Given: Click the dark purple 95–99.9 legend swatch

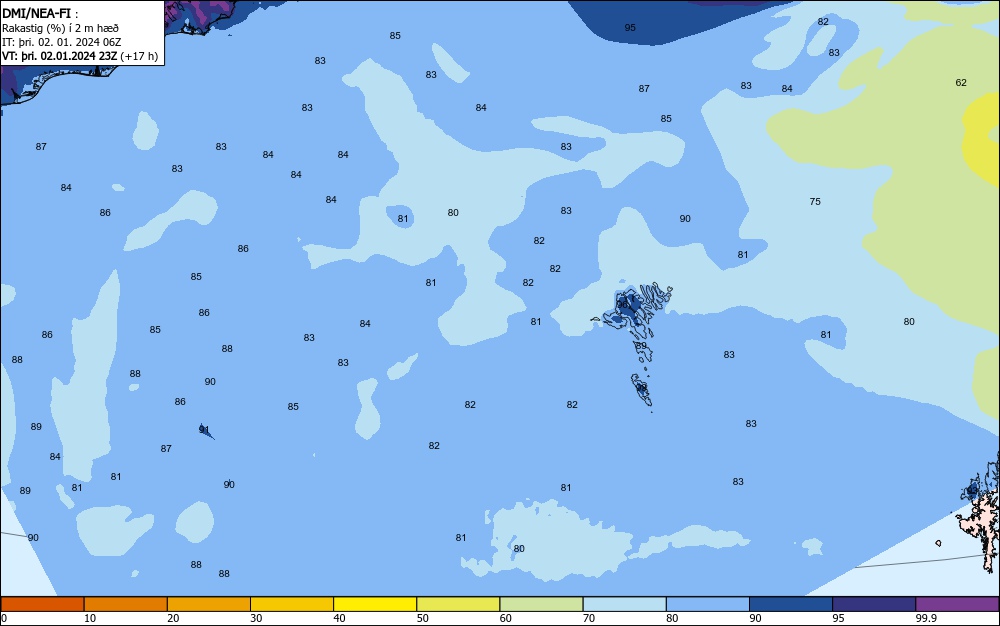Looking at the screenshot, I should click(874, 604).
